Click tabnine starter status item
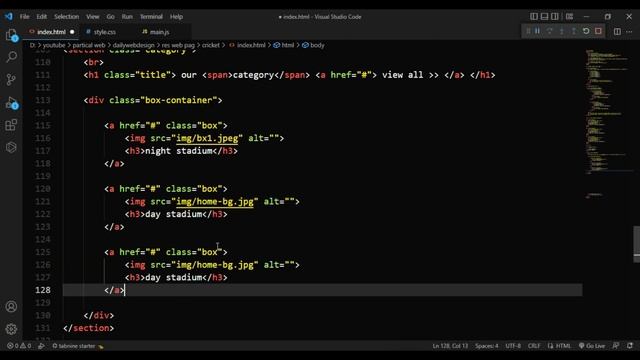This screenshot has height=360, width=640. [x=77, y=346]
